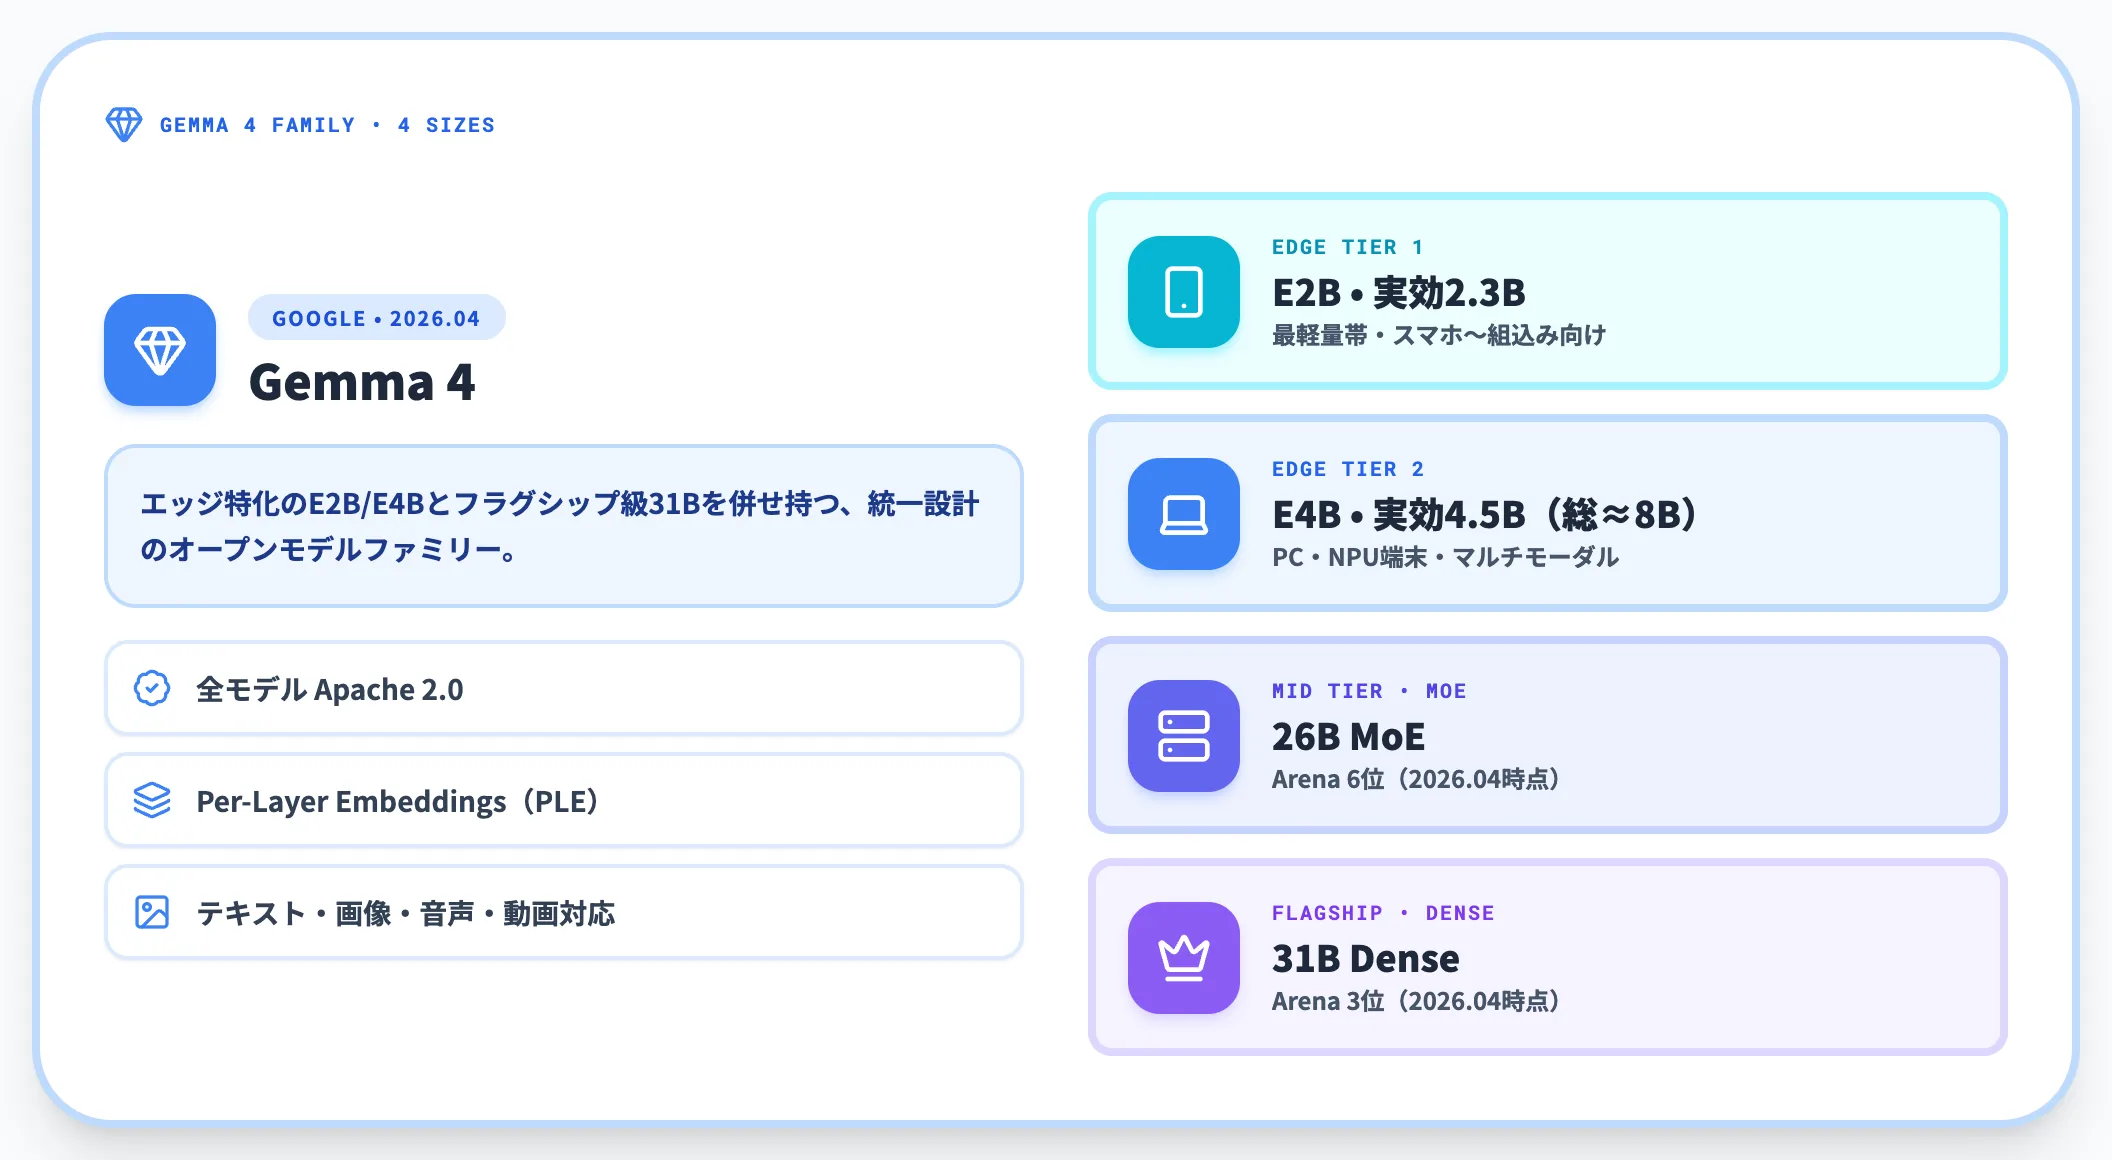Click the EDGE TIER 1 label
This screenshot has width=2112, height=1160.
pos(1347,247)
